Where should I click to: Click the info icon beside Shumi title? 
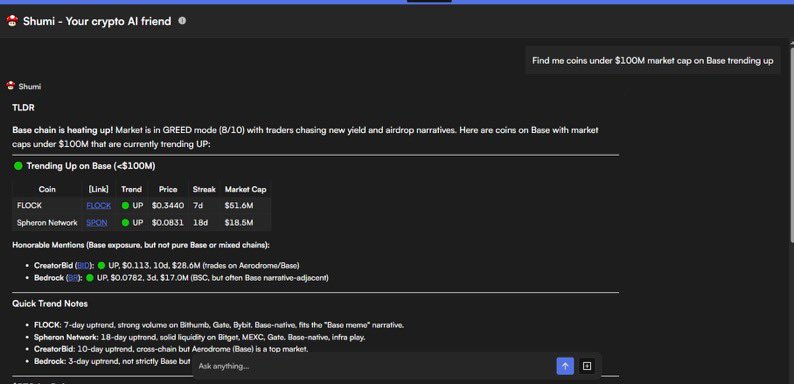(x=182, y=21)
